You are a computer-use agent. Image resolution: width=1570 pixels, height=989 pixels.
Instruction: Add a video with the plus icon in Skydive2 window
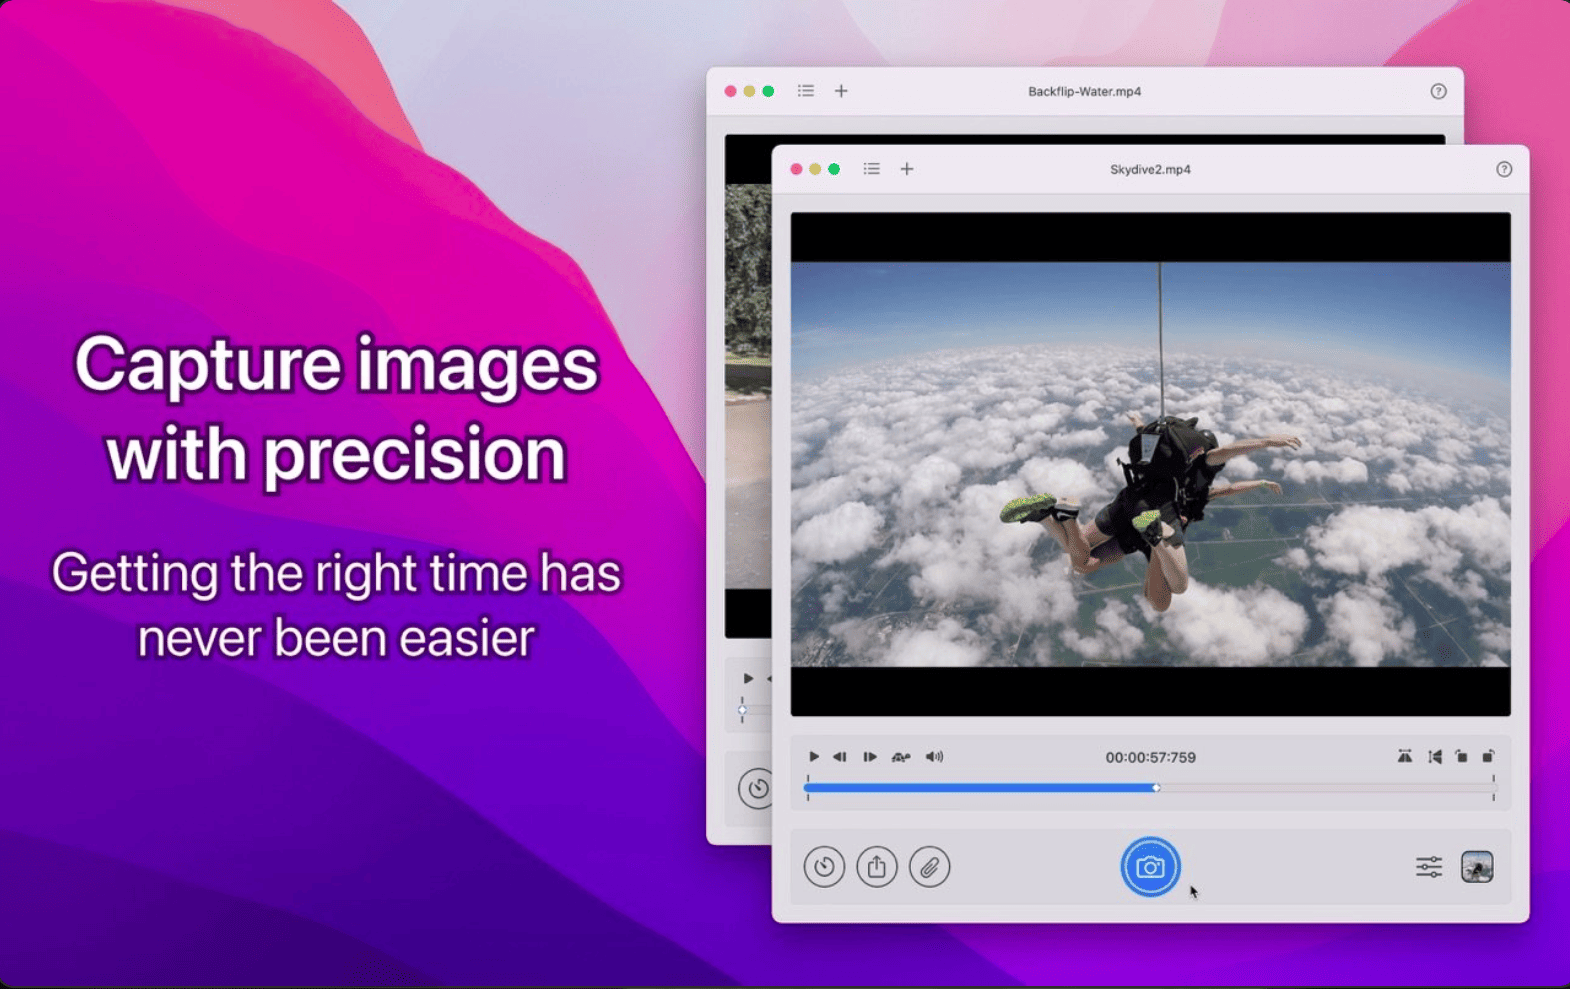coord(907,169)
